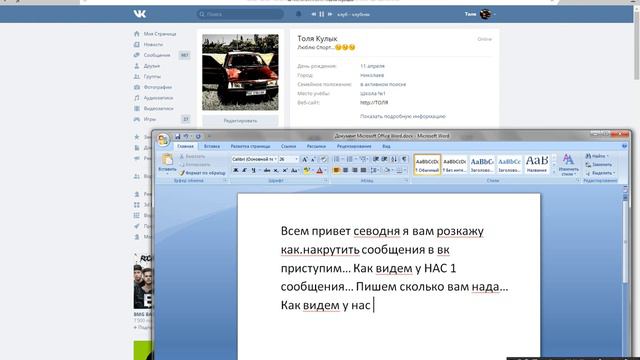
Task: Switch to Ссылки ribbon tab
Action: pyautogui.click(x=288, y=146)
